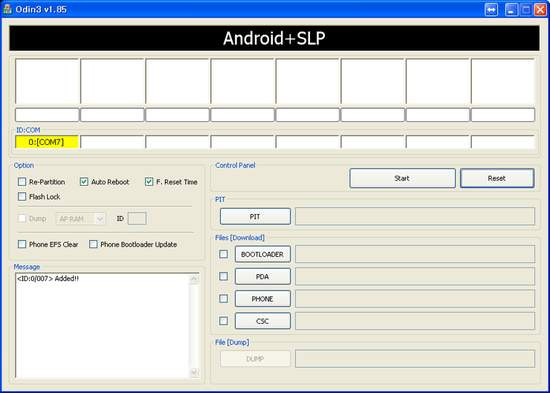The width and height of the screenshot is (550, 393).
Task: Click the Android+SLP banner
Action: coord(274,38)
